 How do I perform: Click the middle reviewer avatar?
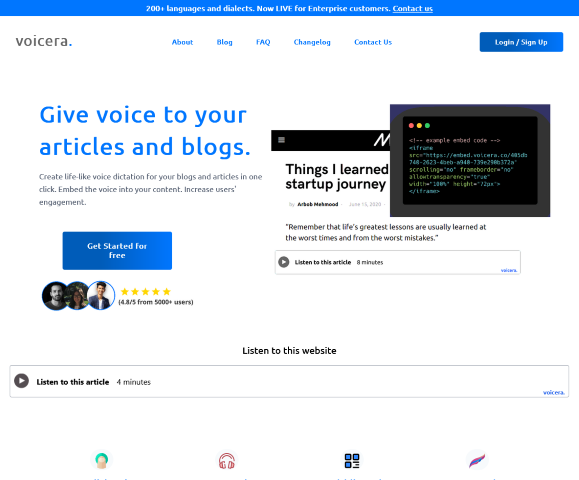(x=77, y=296)
